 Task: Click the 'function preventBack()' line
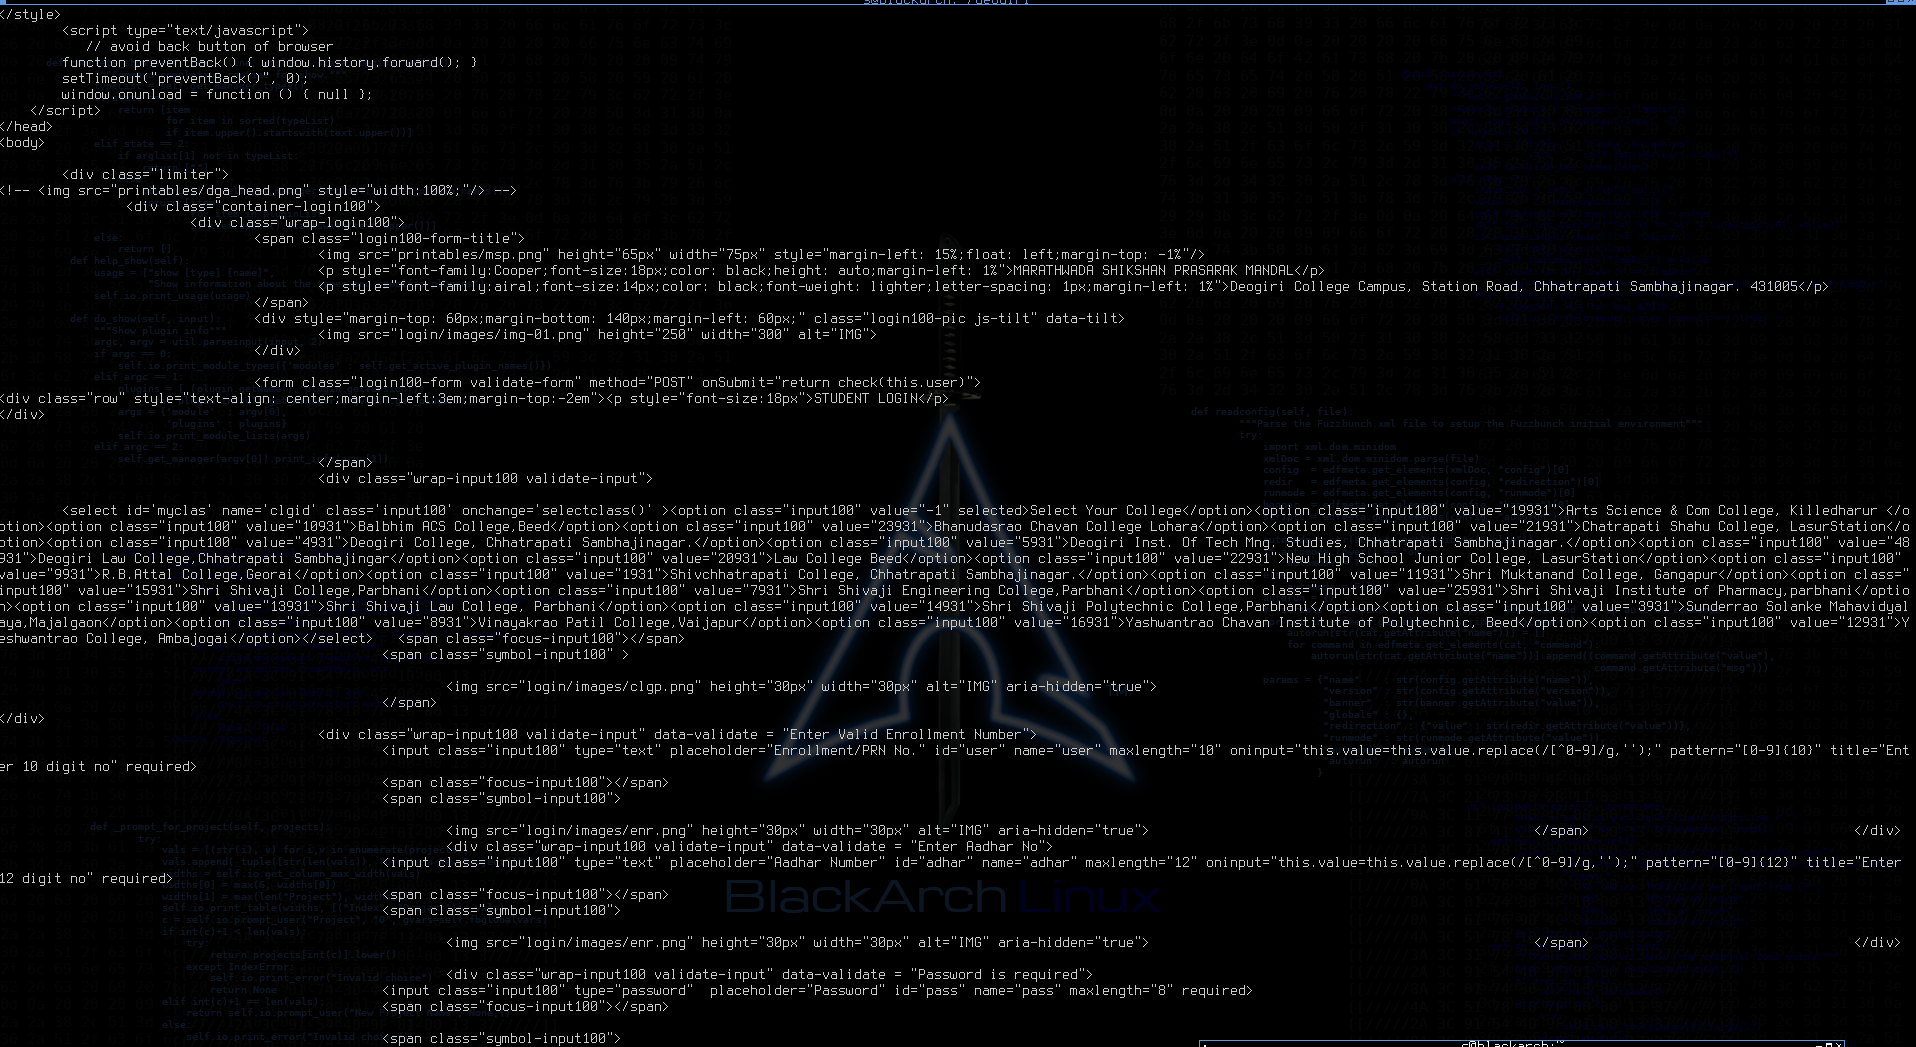[x=269, y=62]
